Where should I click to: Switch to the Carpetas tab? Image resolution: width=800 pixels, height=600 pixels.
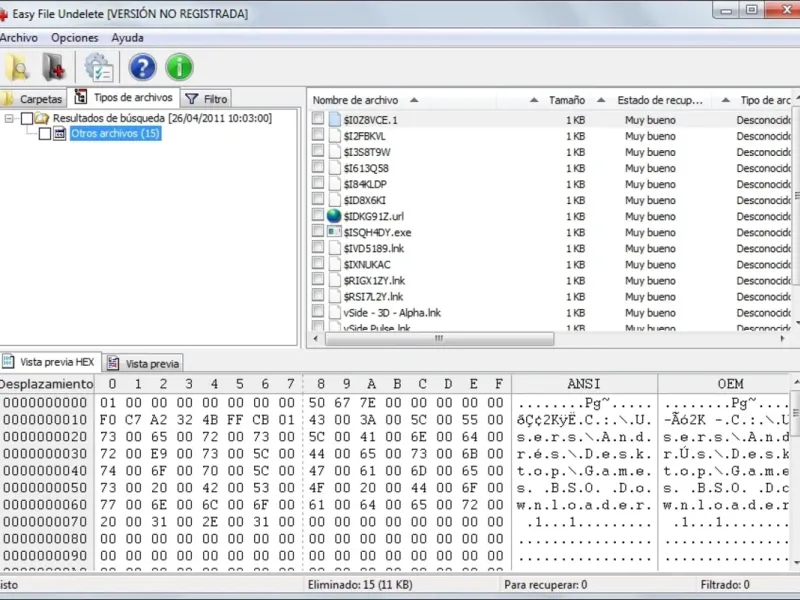(34, 98)
